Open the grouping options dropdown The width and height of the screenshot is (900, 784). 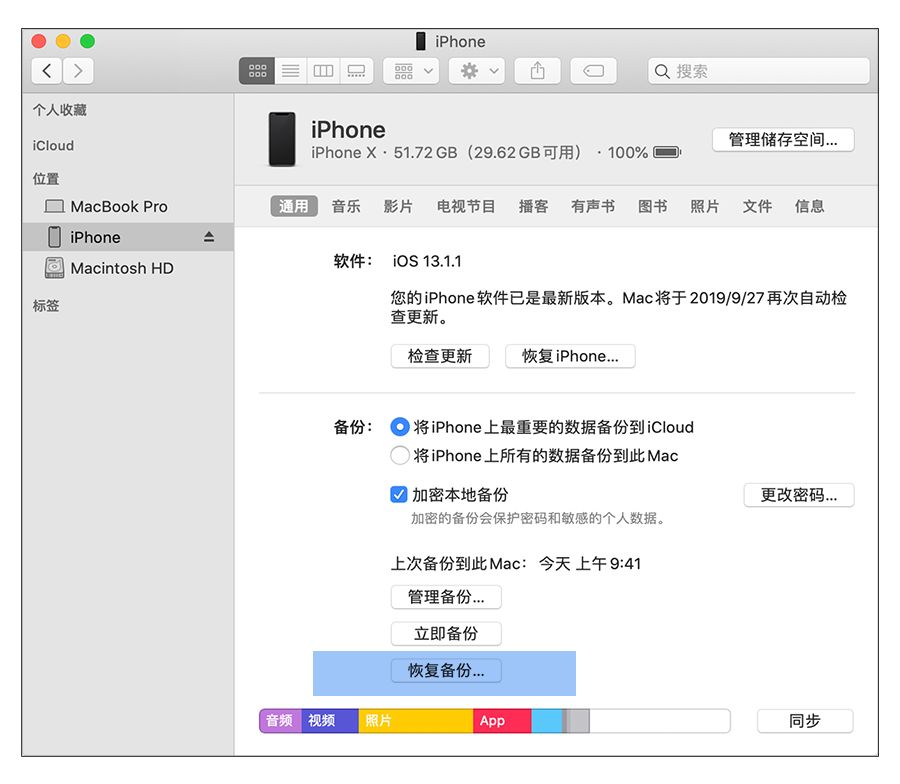coord(410,71)
